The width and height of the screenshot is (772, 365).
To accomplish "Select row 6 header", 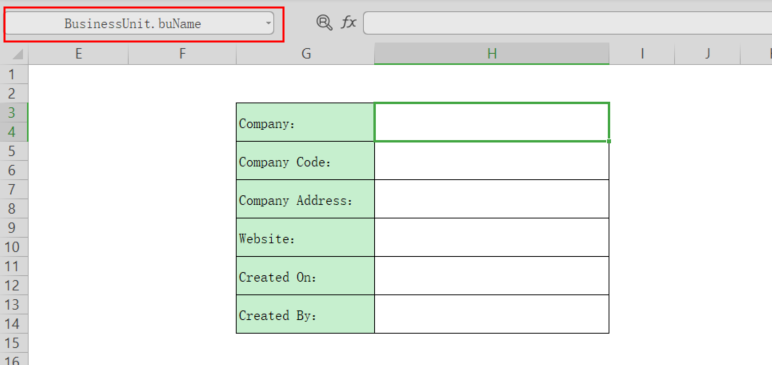I will (14, 170).
